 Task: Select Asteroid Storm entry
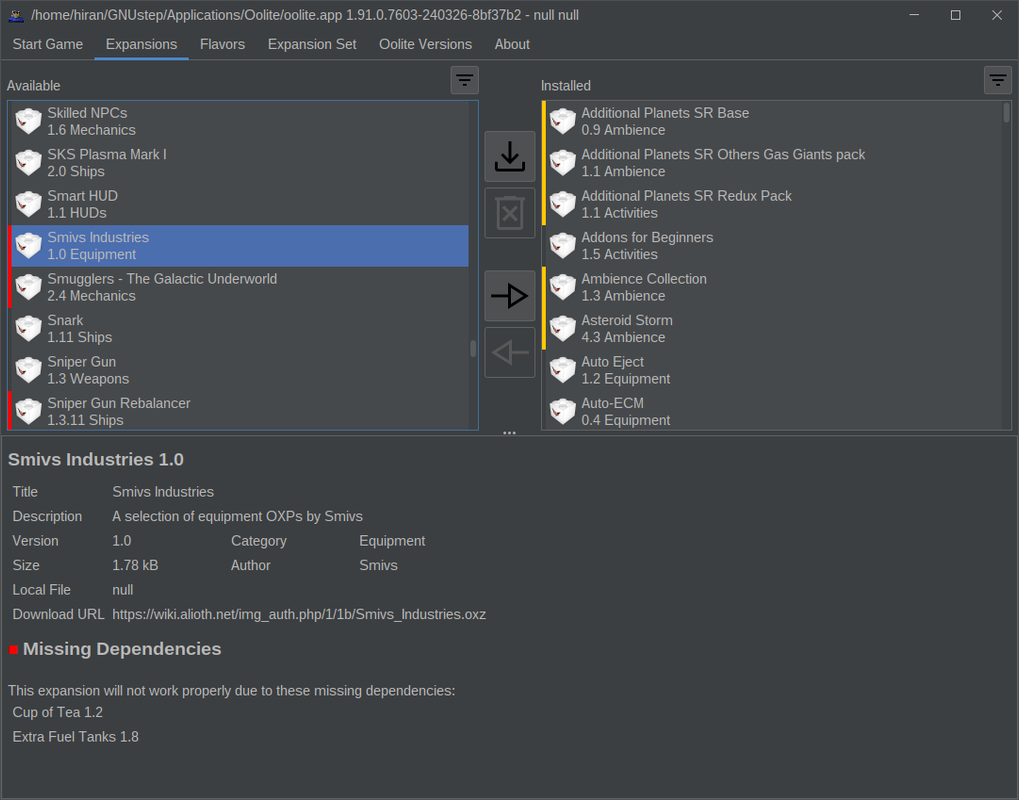772,329
